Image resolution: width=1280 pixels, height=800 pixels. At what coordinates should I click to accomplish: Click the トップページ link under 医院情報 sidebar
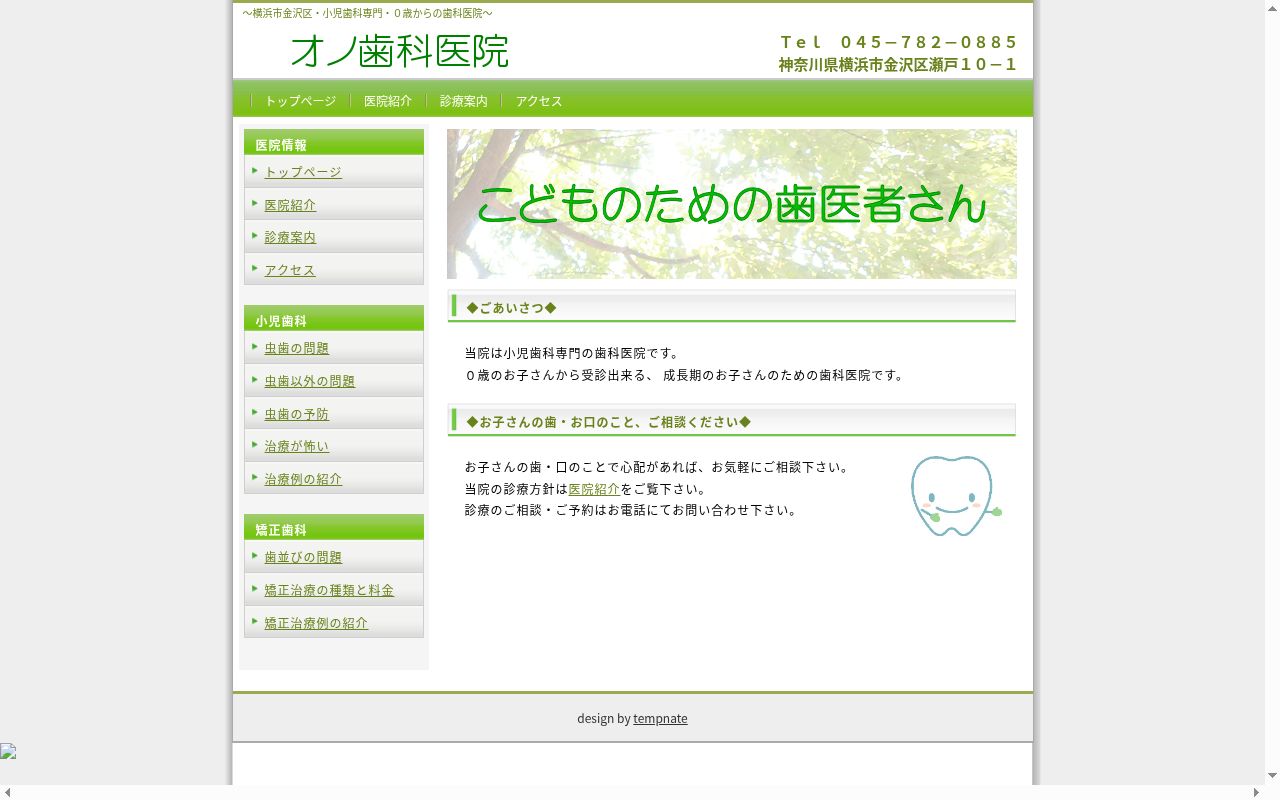point(303,172)
